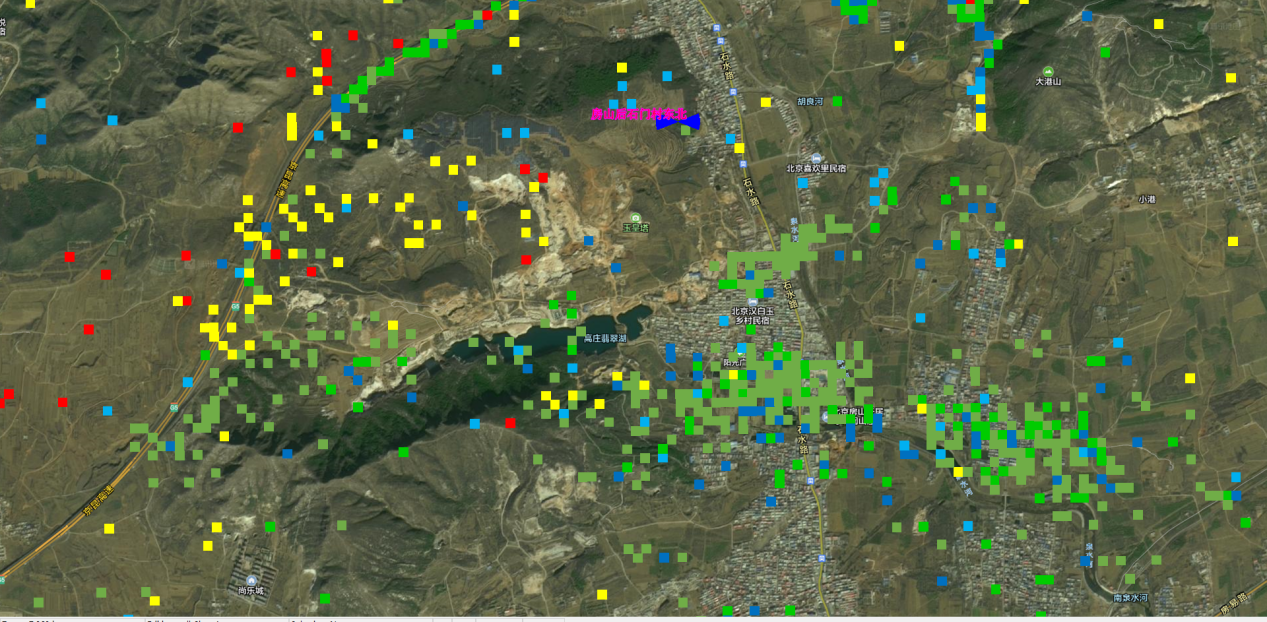The height and width of the screenshot is (622, 1267).
Task: Click the 大港山 mountain peak icon
Action: [1046, 69]
